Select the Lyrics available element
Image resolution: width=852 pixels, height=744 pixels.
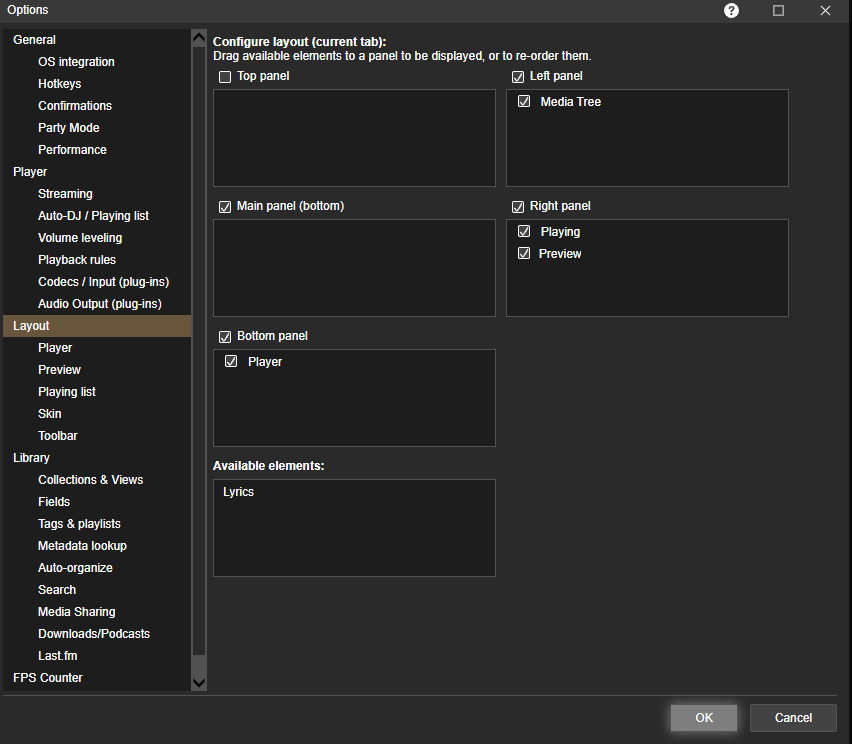239,492
